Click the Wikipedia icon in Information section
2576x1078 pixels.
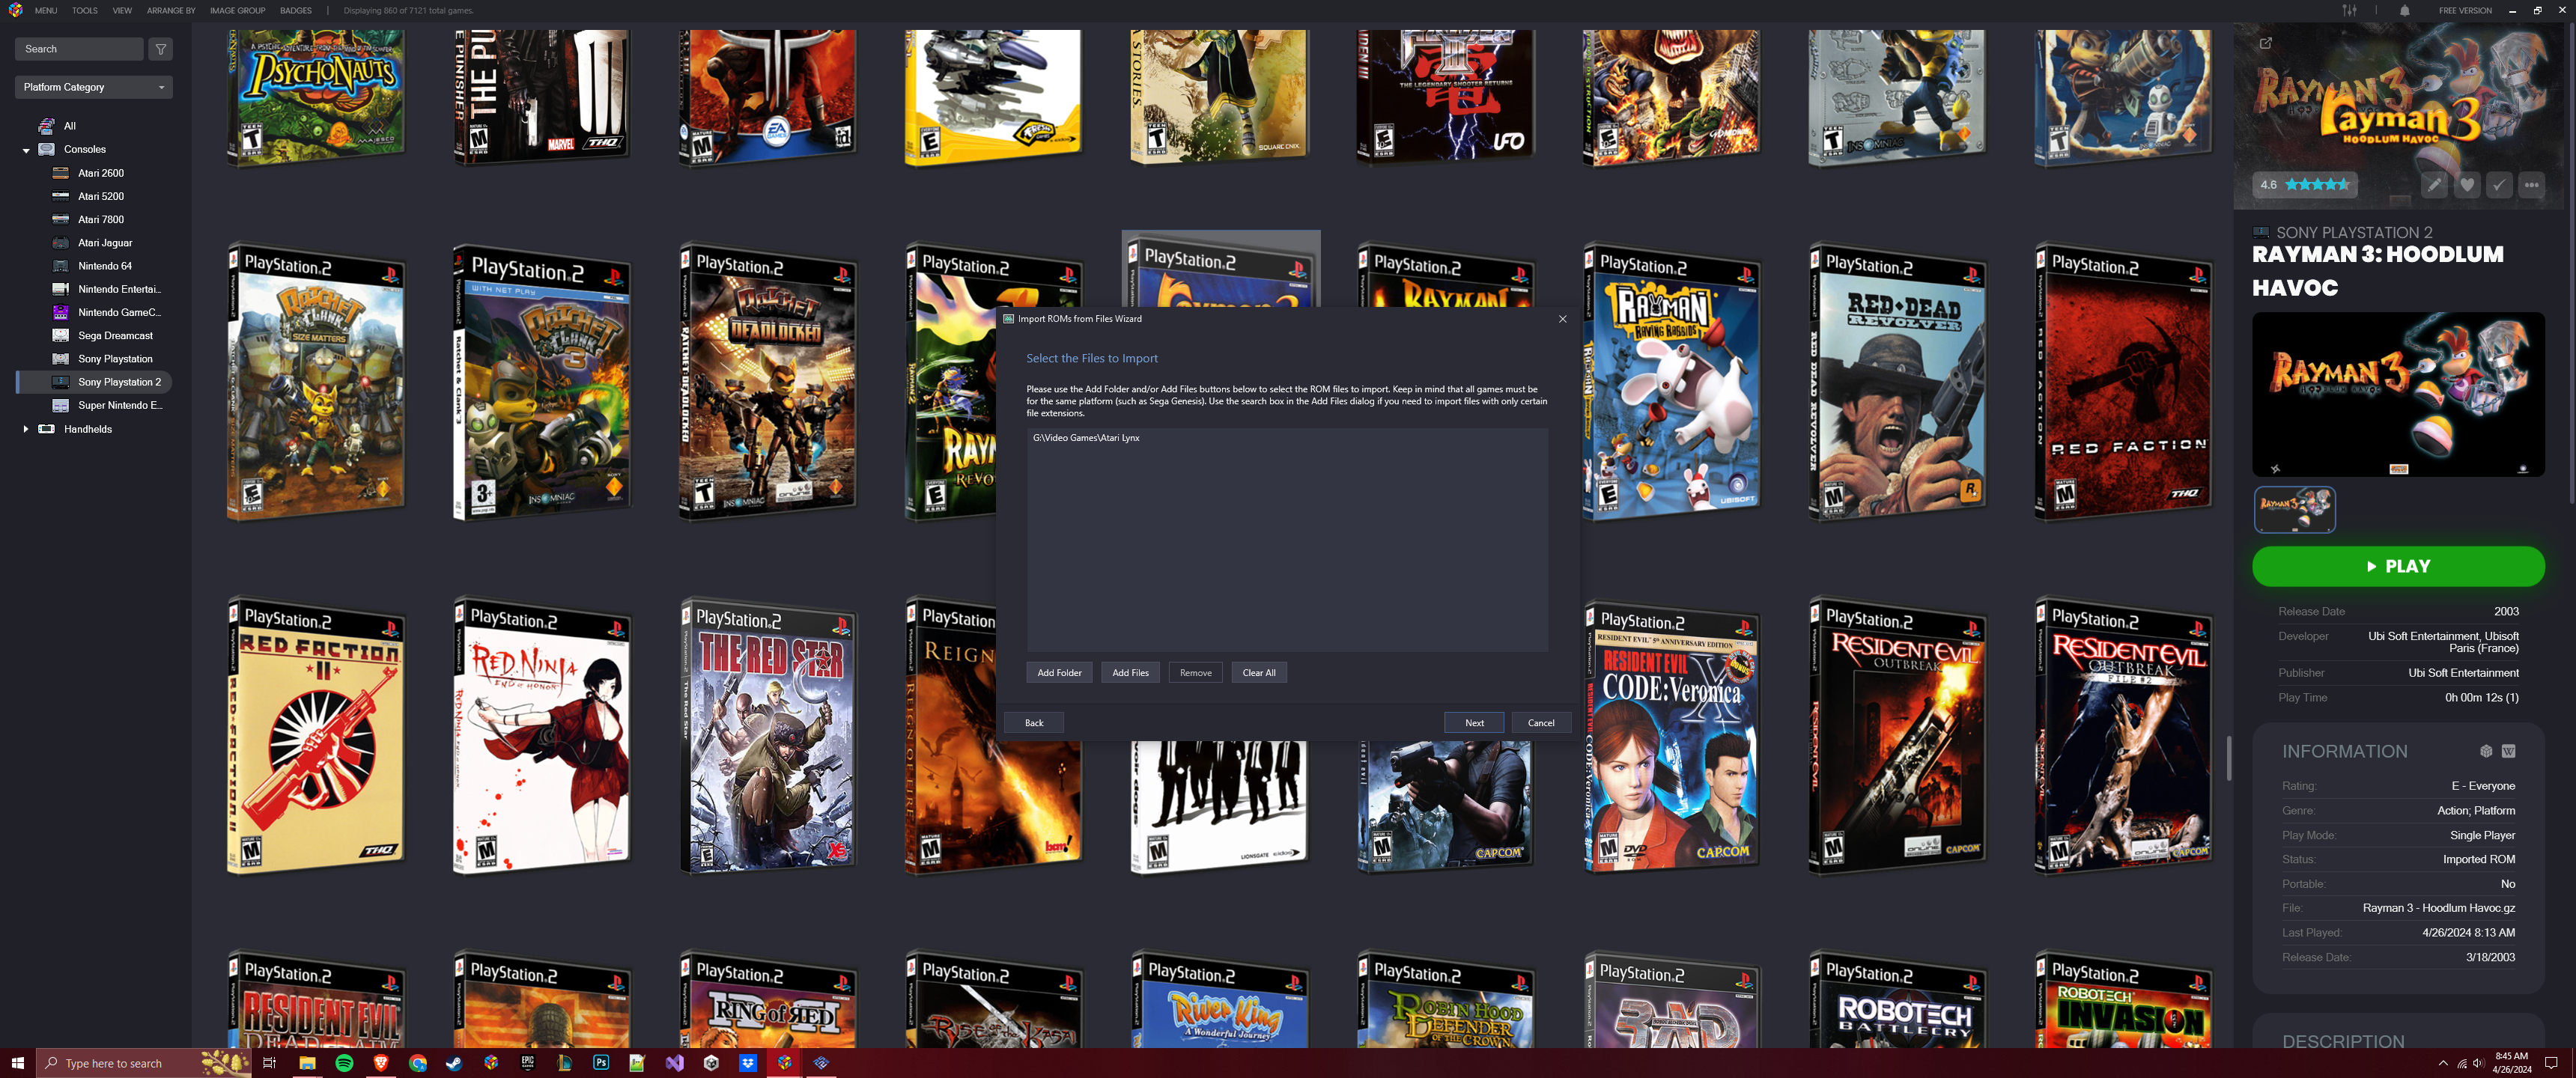[x=2508, y=751]
